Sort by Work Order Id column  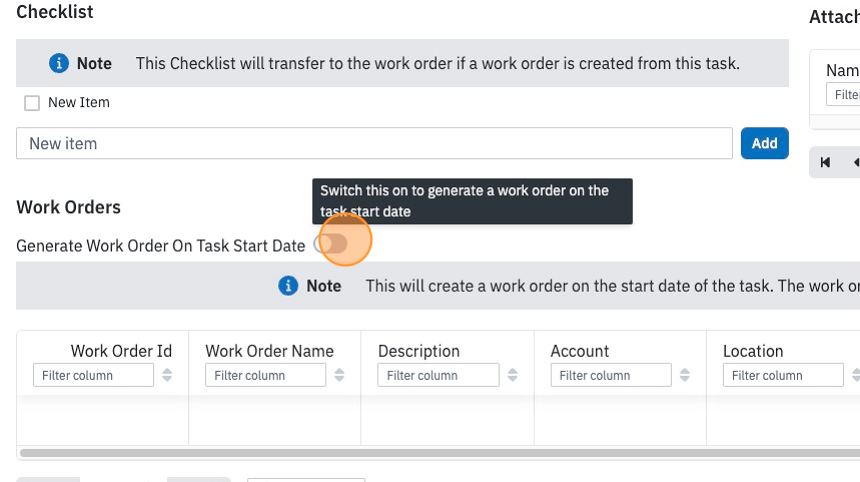click(x=167, y=375)
